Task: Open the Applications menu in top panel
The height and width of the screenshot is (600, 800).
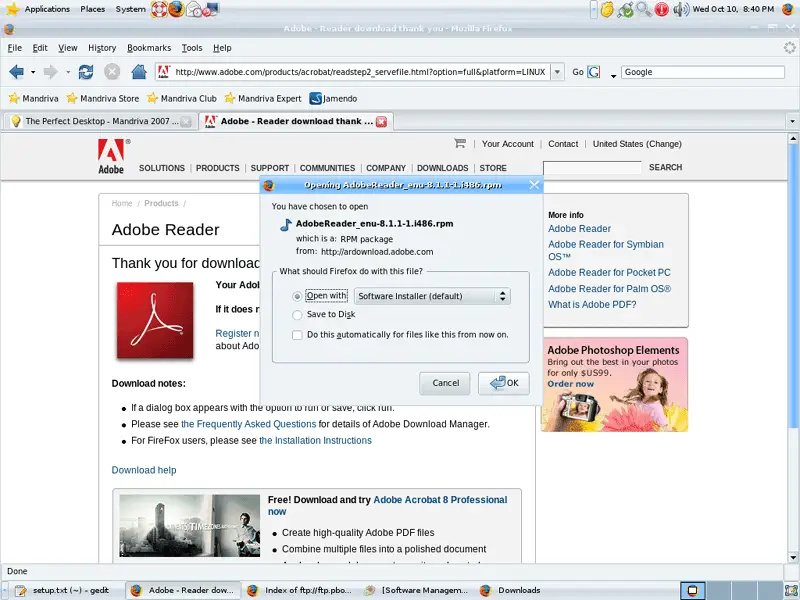Action: (47, 9)
